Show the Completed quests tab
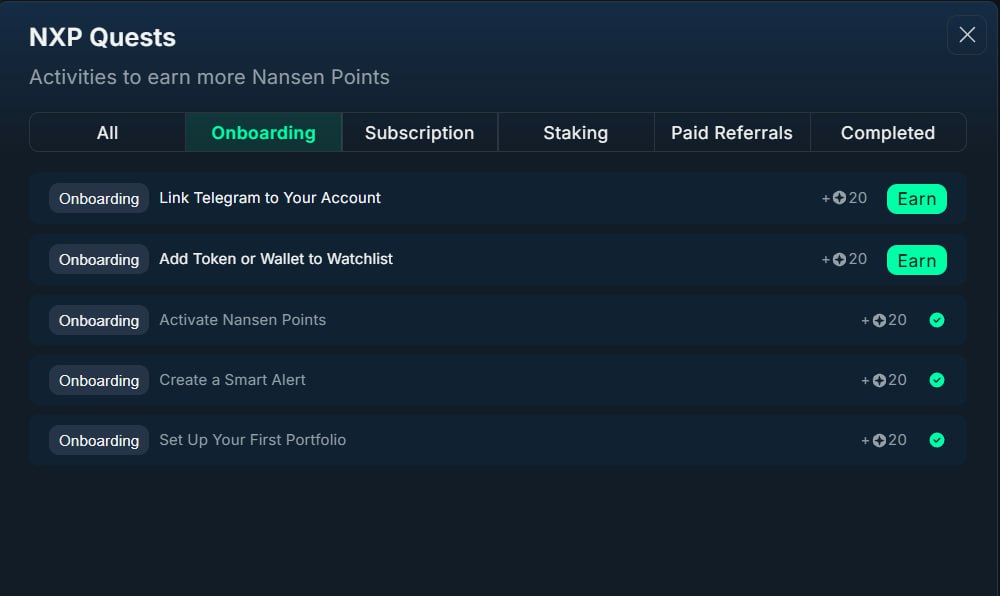The width and height of the screenshot is (1000, 596). [888, 133]
